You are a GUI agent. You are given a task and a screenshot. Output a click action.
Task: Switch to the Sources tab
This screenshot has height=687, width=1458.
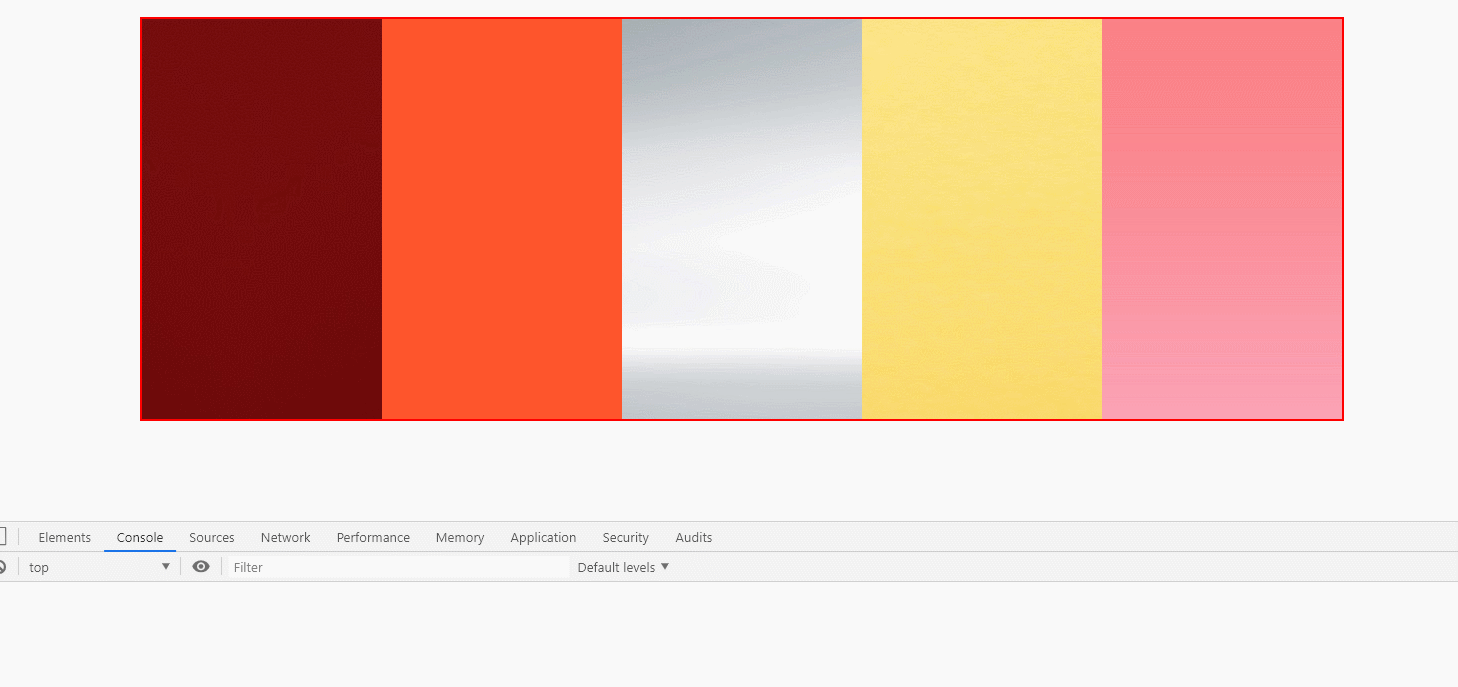point(212,537)
